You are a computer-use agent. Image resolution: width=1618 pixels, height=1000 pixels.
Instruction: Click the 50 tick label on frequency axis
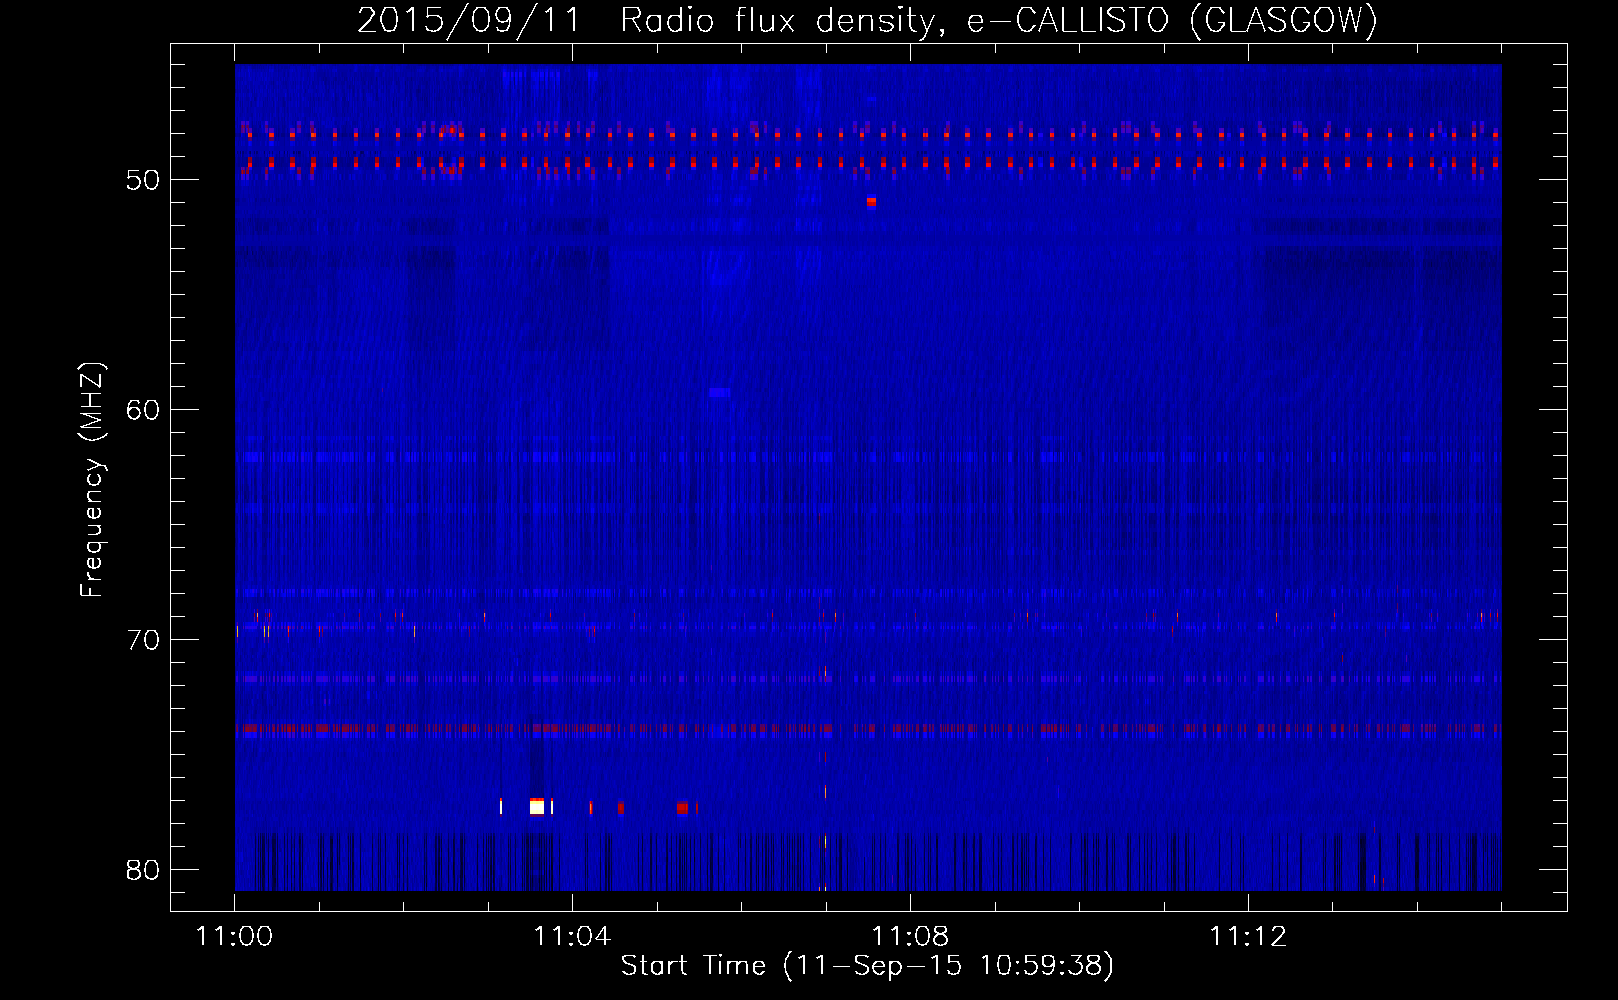[143, 180]
